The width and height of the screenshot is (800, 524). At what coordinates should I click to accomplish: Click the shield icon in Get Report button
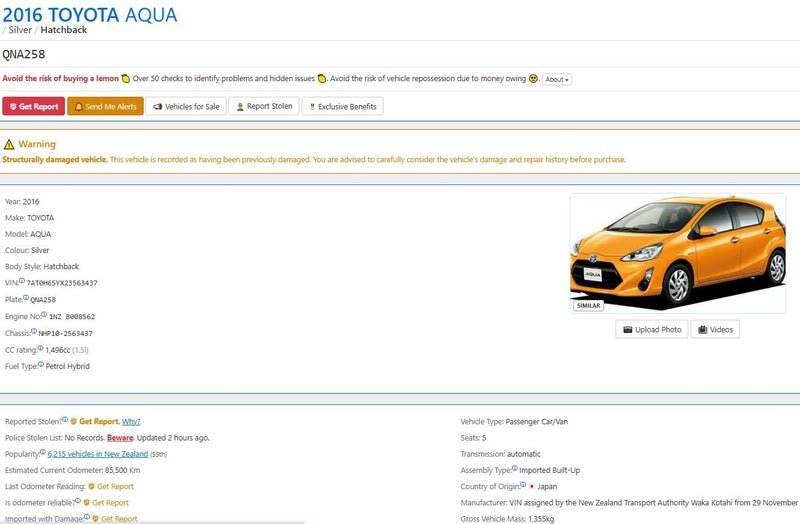pyautogui.click(x=13, y=107)
